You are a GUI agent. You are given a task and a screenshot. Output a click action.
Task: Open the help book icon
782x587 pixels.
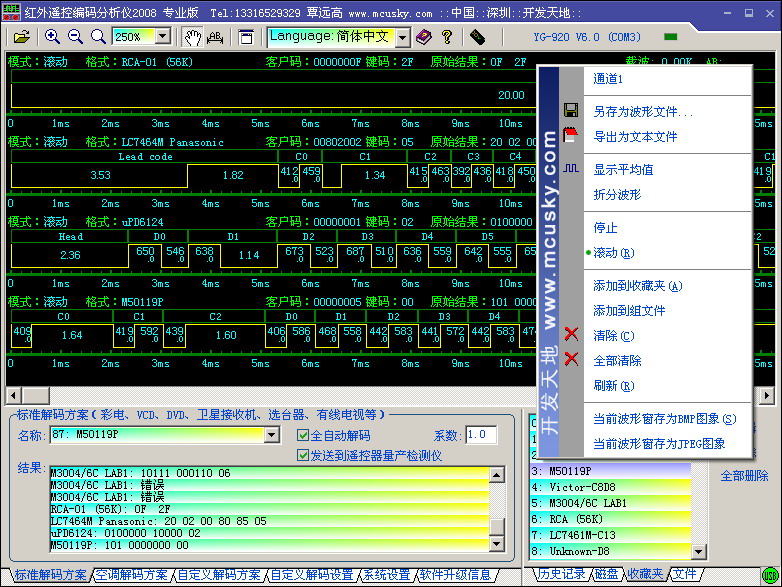[x=424, y=37]
